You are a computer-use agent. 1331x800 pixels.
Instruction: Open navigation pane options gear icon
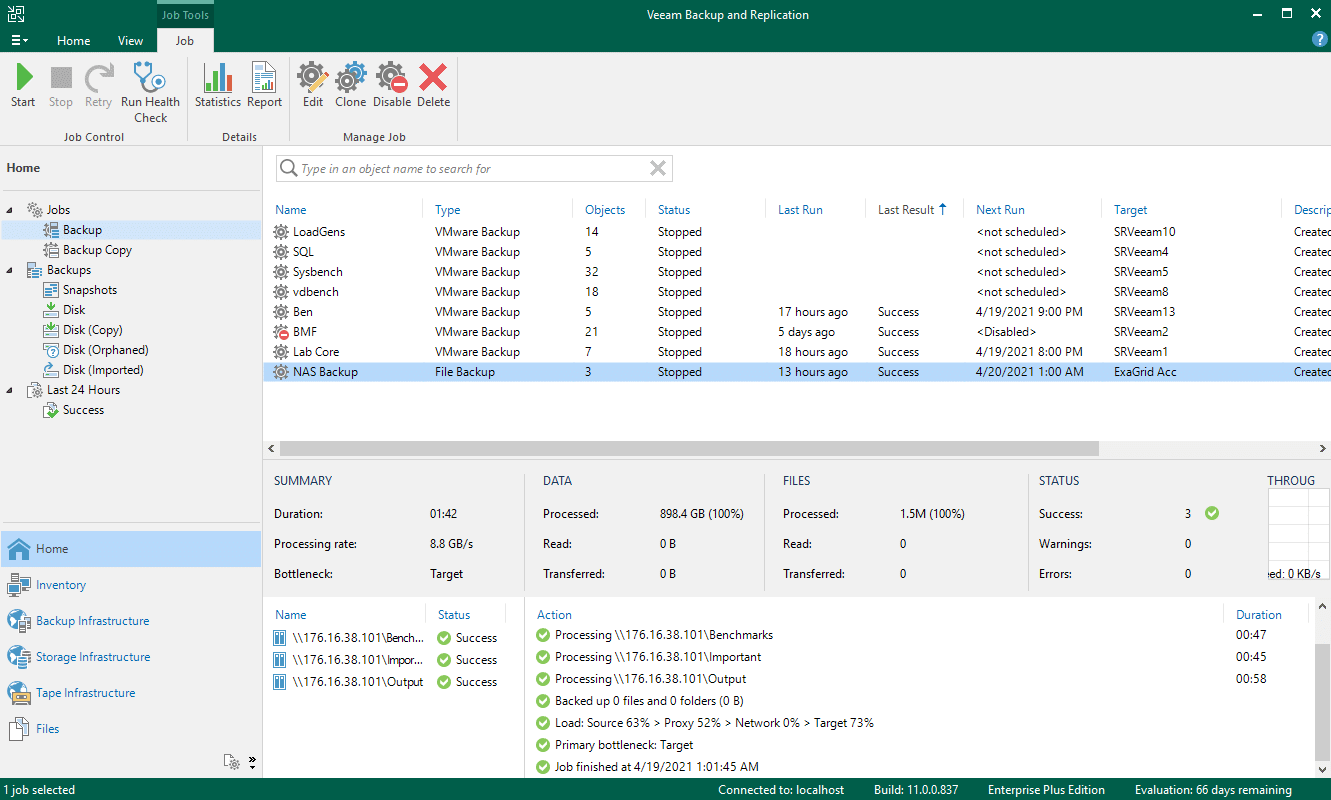point(232,762)
